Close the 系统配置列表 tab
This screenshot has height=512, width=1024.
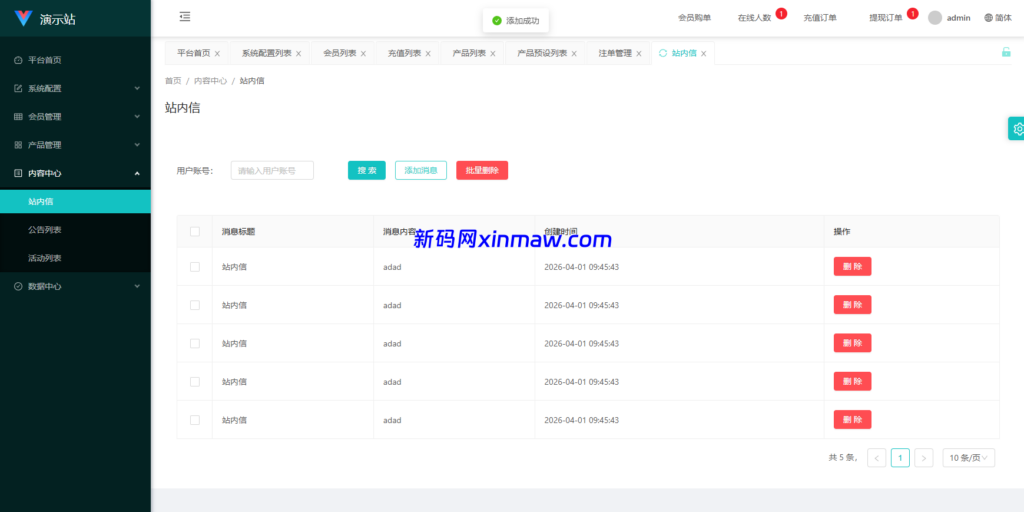[298, 54]
